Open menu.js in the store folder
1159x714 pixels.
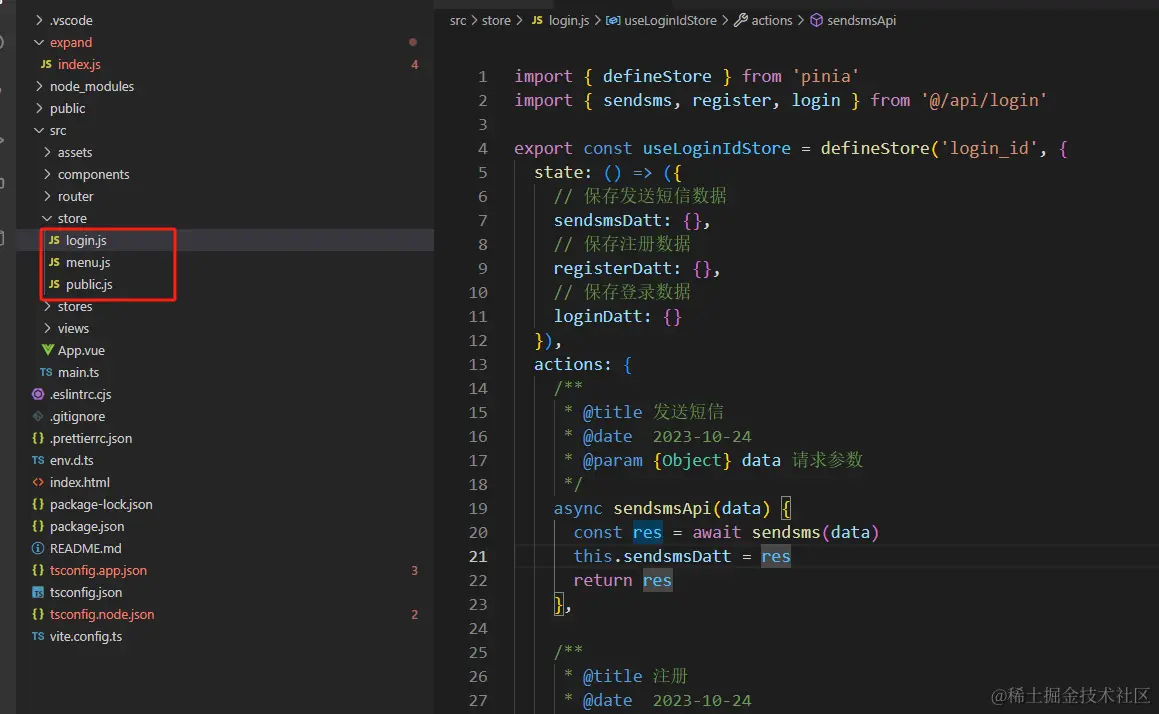(88, 262)
